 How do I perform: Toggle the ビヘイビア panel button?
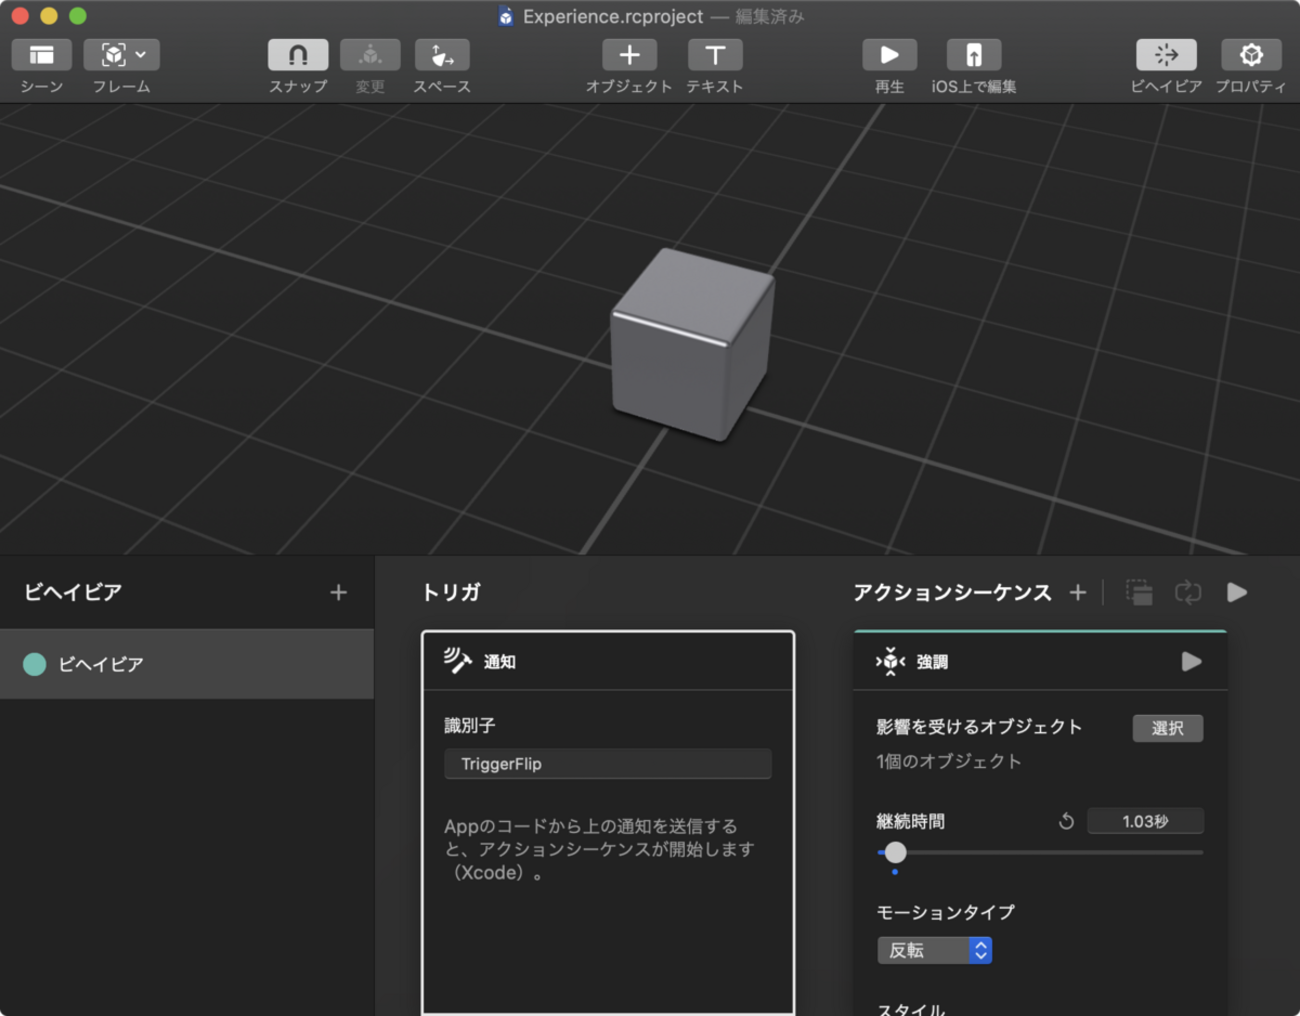point(1166,55)
